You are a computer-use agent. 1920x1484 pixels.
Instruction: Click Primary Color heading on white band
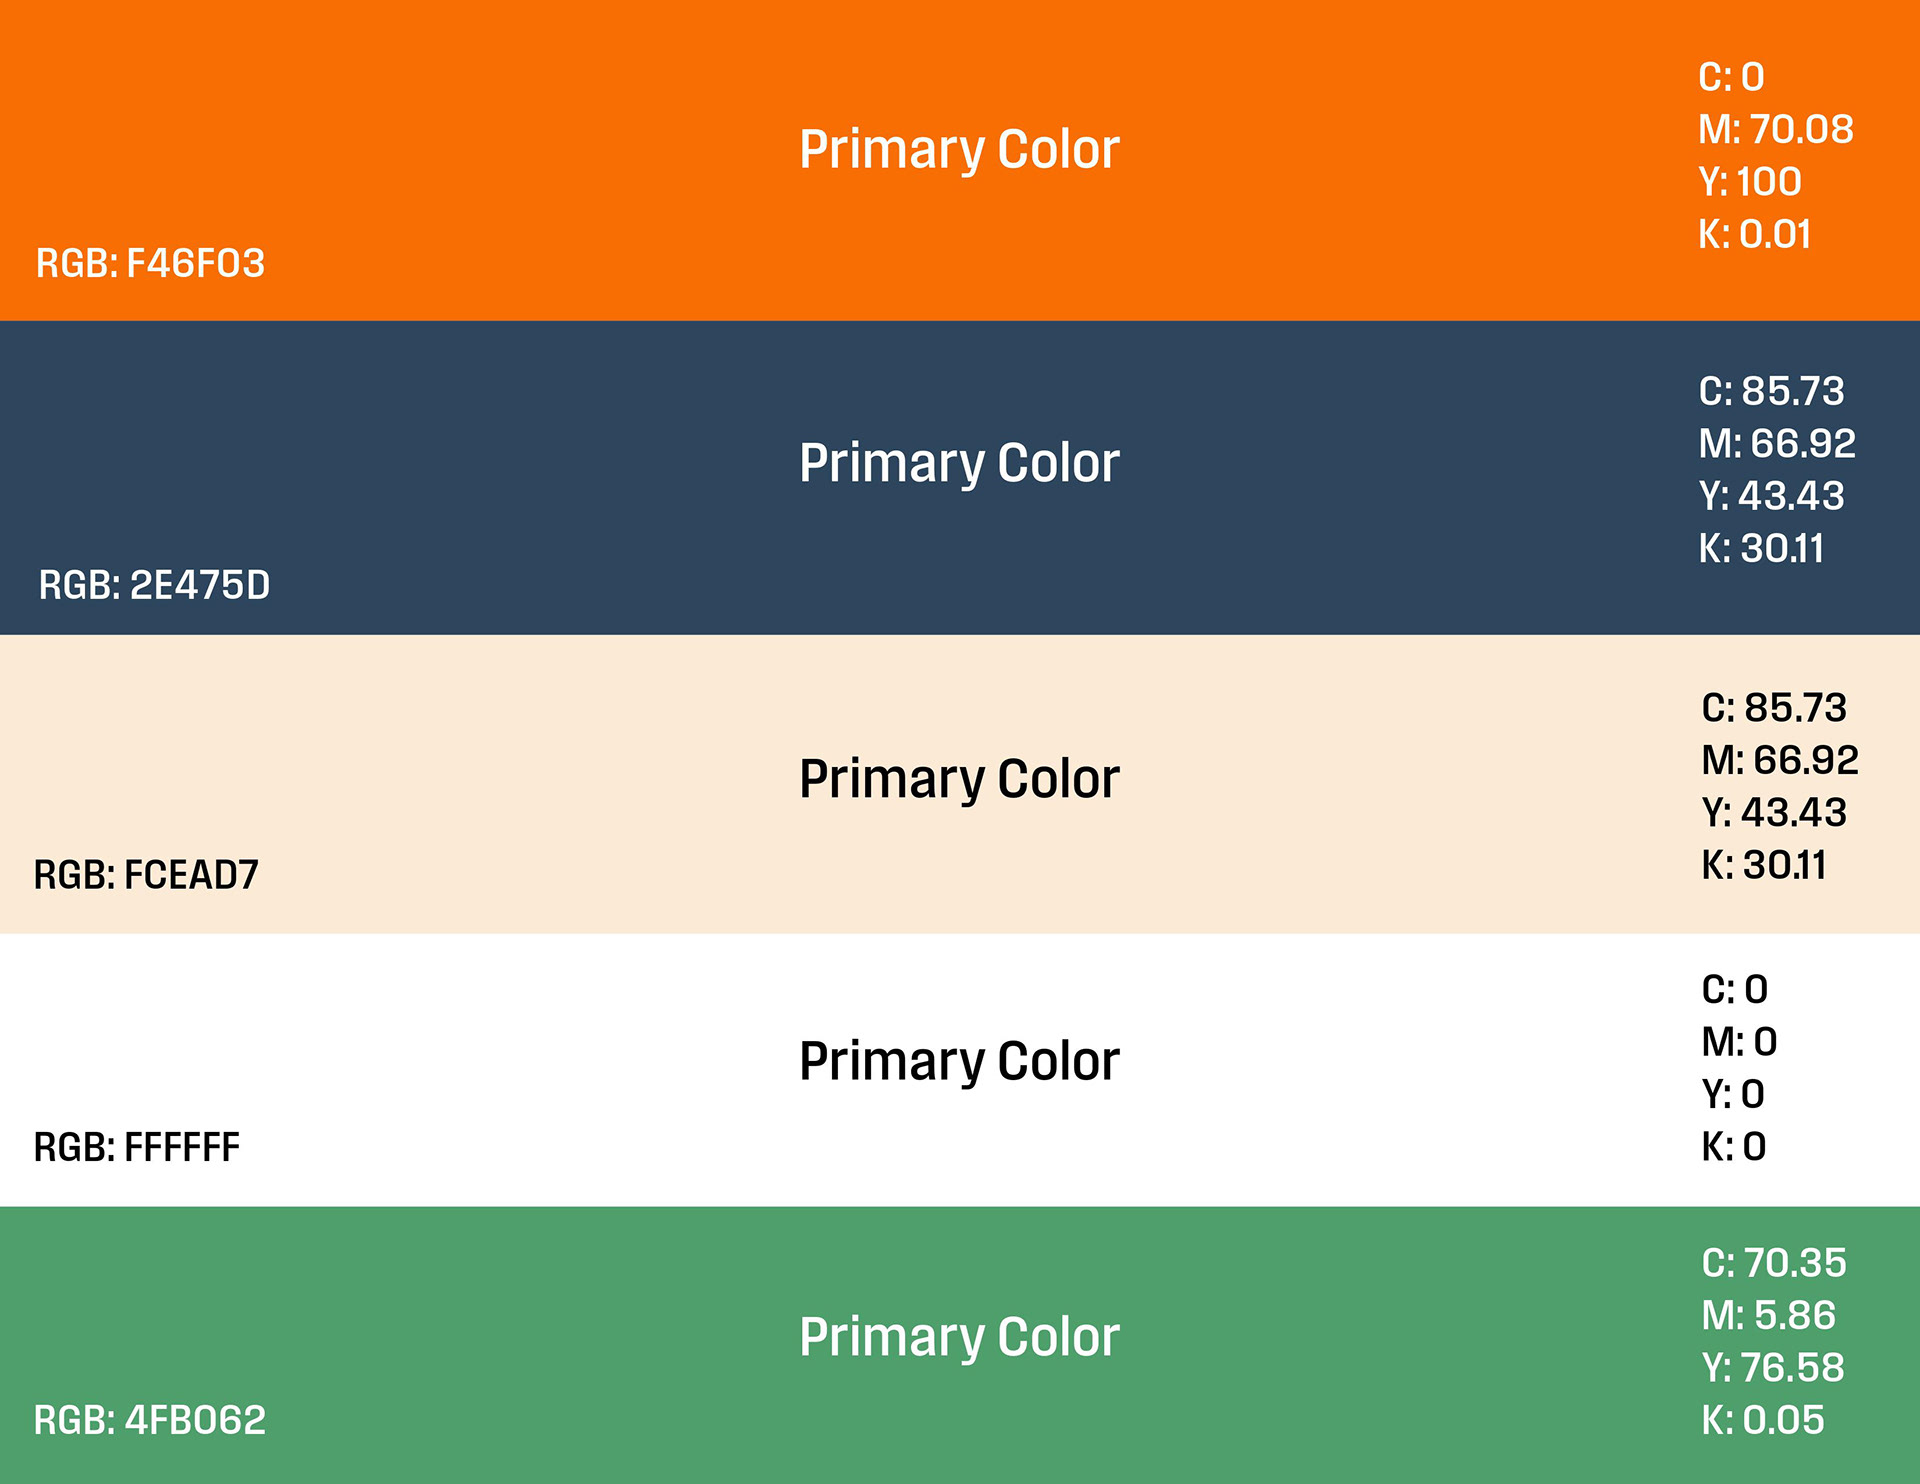tap(959, 1061)
